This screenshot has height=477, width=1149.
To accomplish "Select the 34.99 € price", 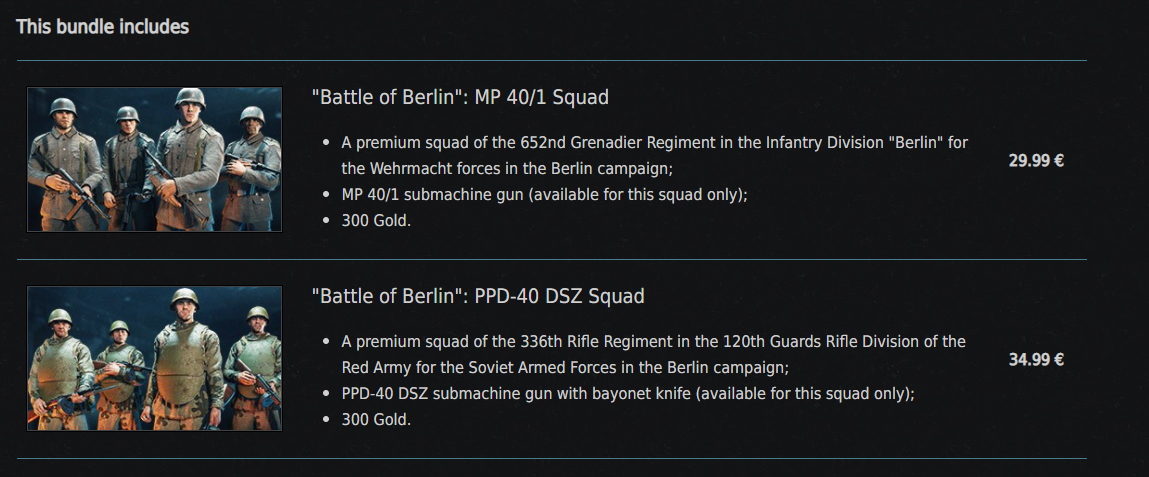I will (x=1035, y=360).
